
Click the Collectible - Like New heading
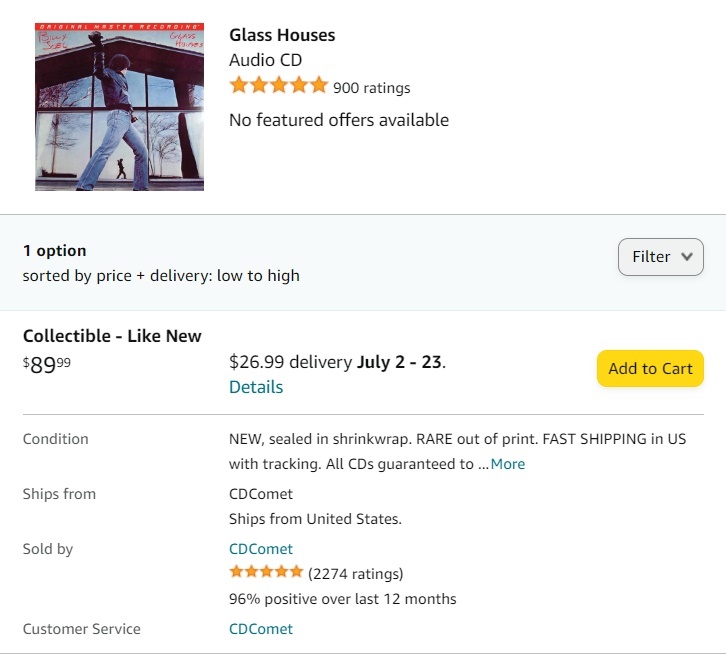click(112, 336)
